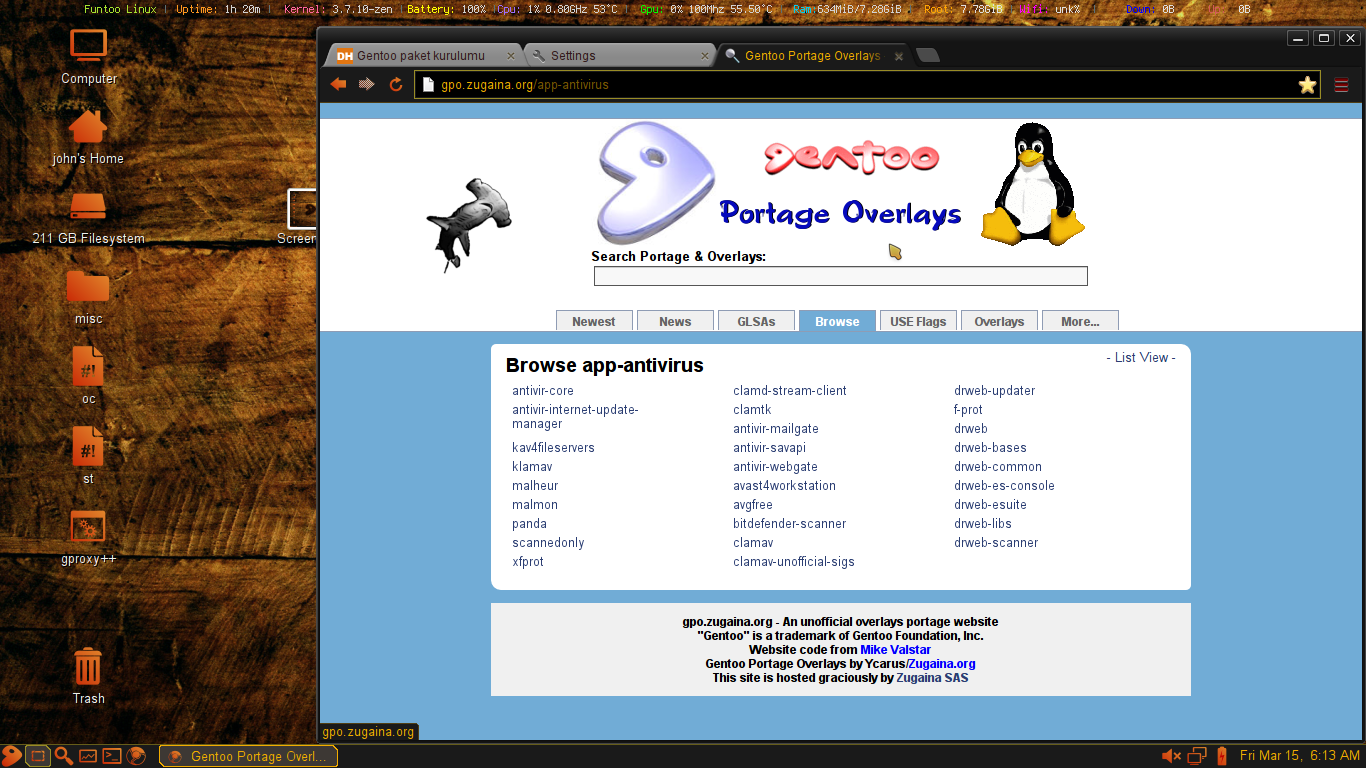Click the show desktop taskbar icon
The height and width of the screenshot is (768, 1366).
tap(38, 756)
